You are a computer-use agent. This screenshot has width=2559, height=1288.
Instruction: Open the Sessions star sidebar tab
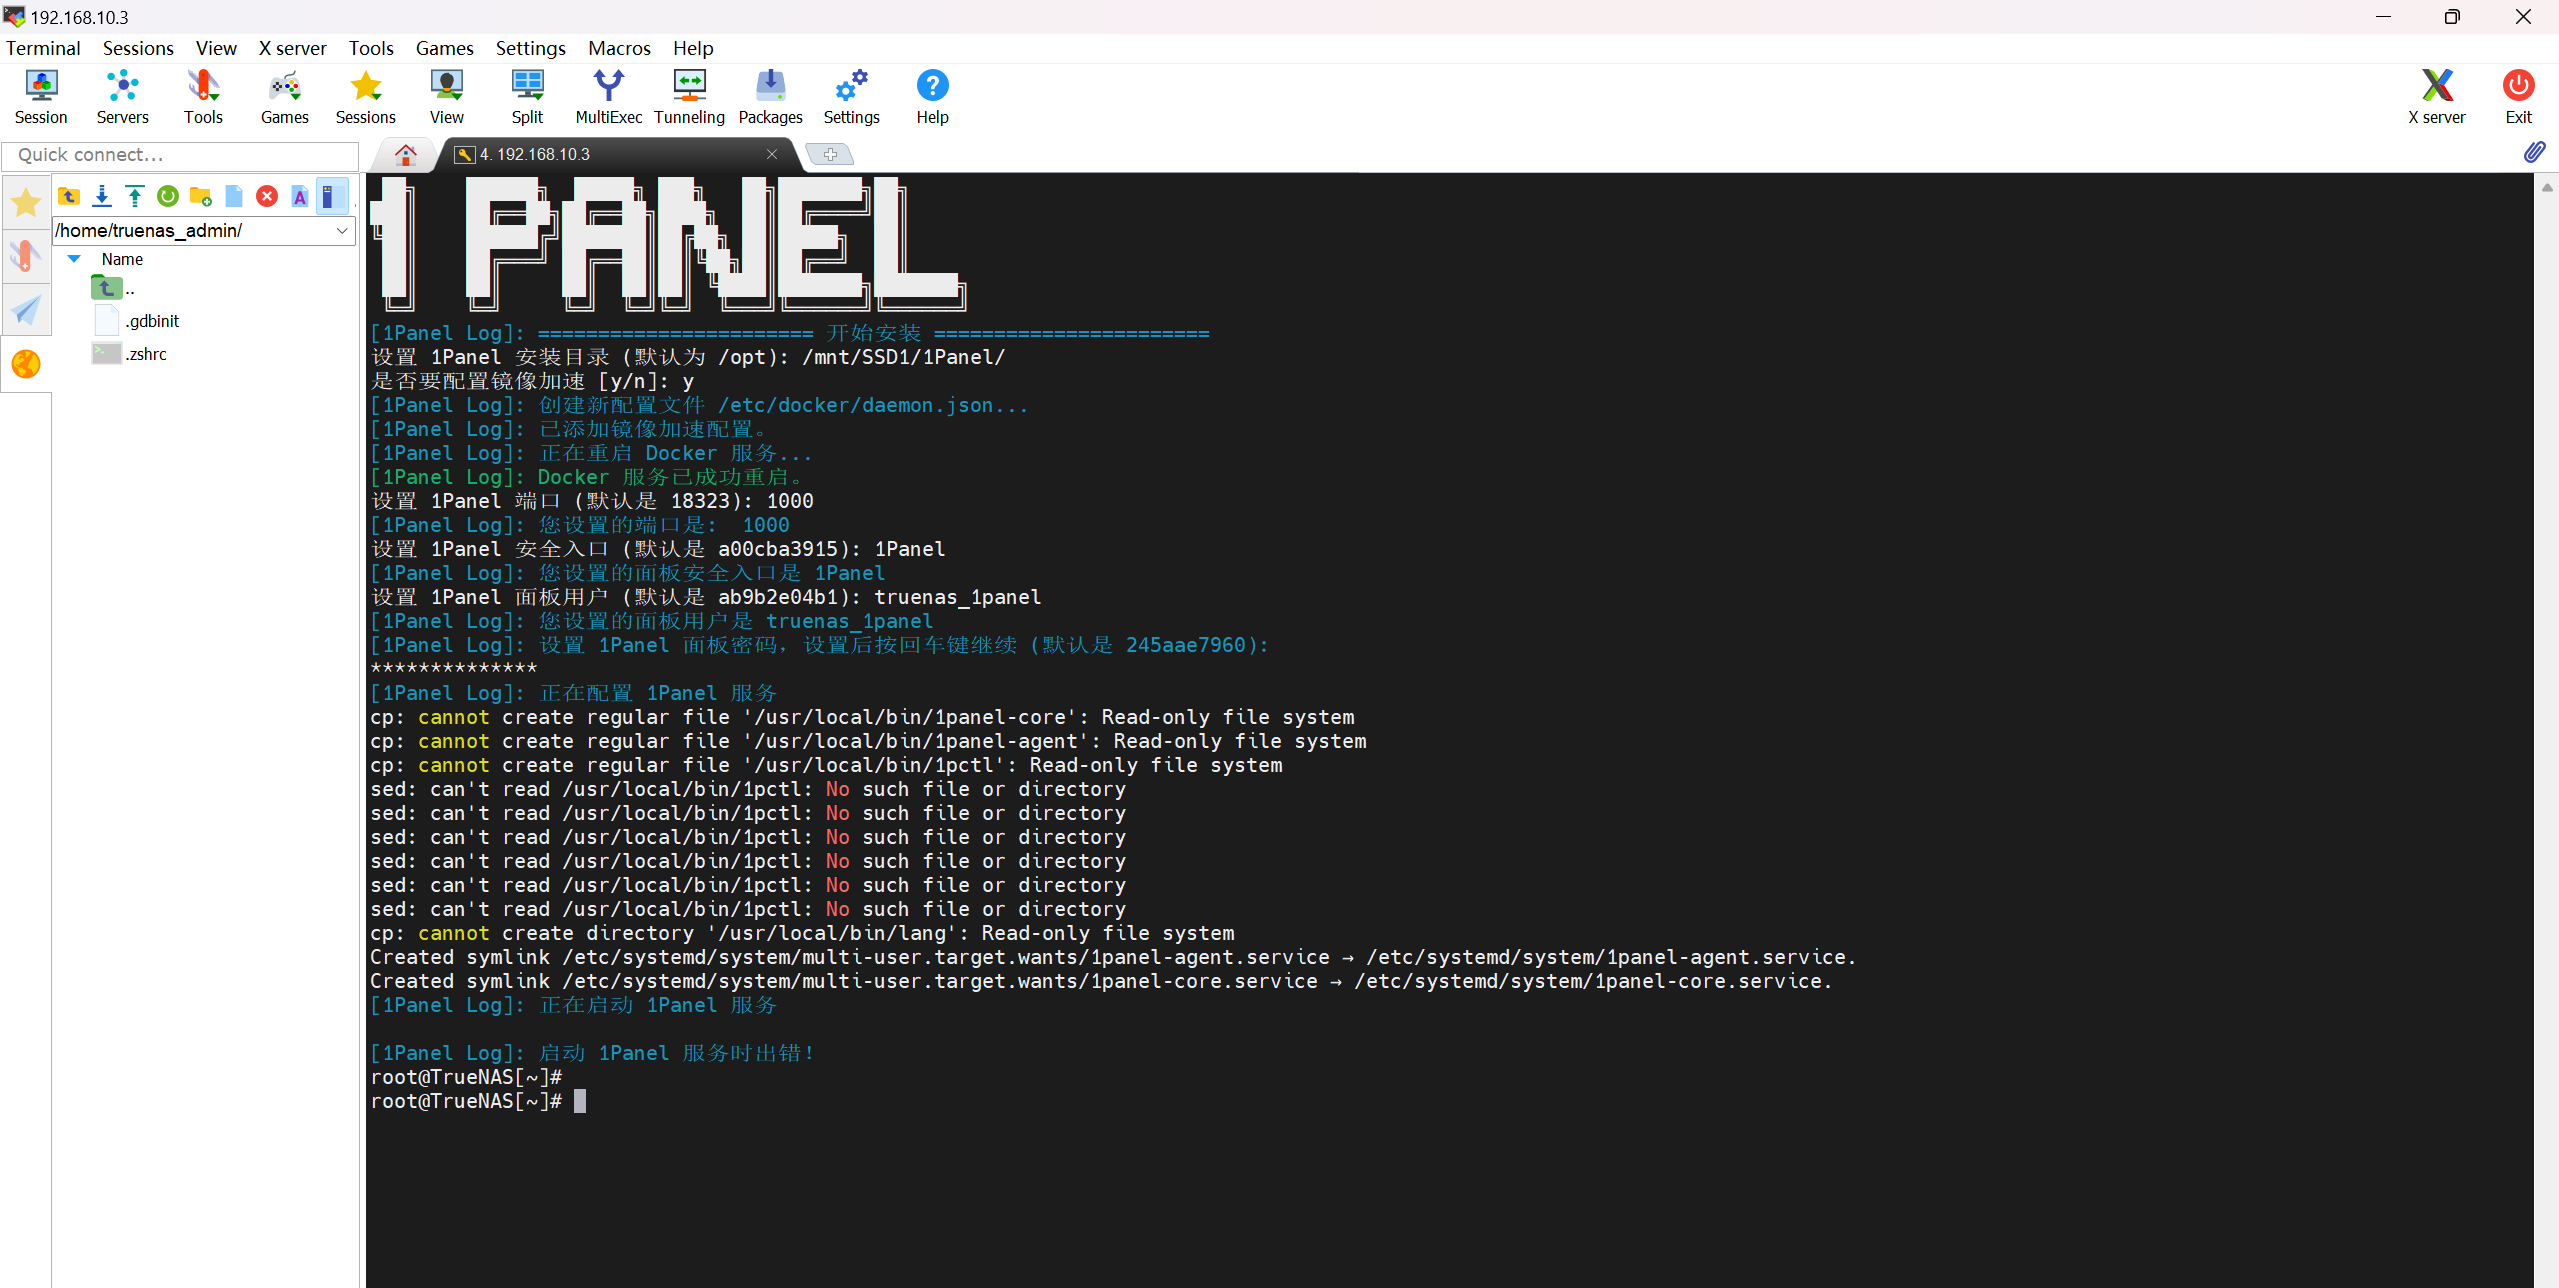pyautogui.click(x=26, y=202)
